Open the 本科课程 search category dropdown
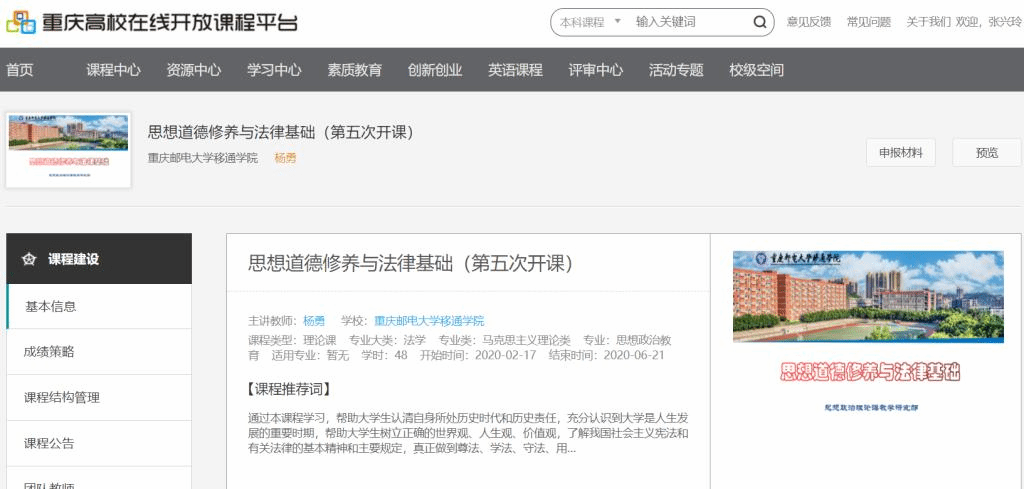The image size is (1024, 489). (x=590, y=22)
